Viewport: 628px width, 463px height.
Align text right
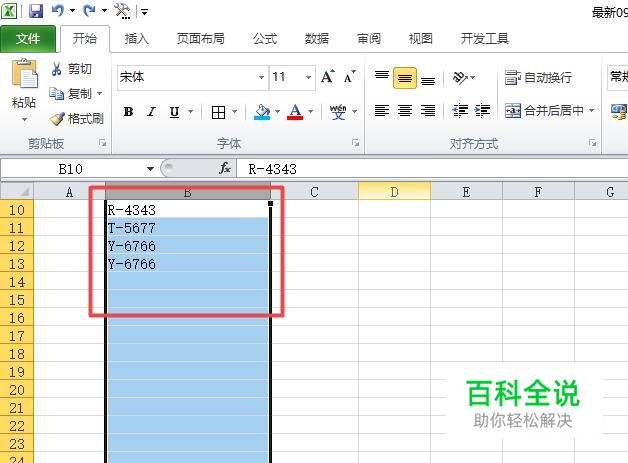[x=428, y=110]
